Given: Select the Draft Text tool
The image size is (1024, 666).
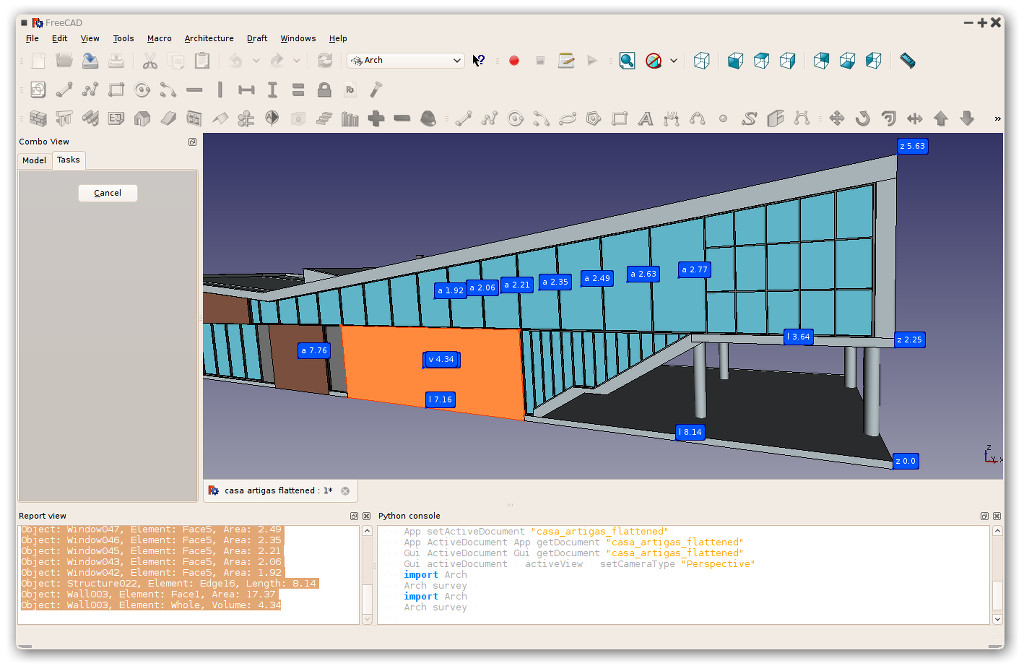Looking at the screenshot, I should [645, 118].
